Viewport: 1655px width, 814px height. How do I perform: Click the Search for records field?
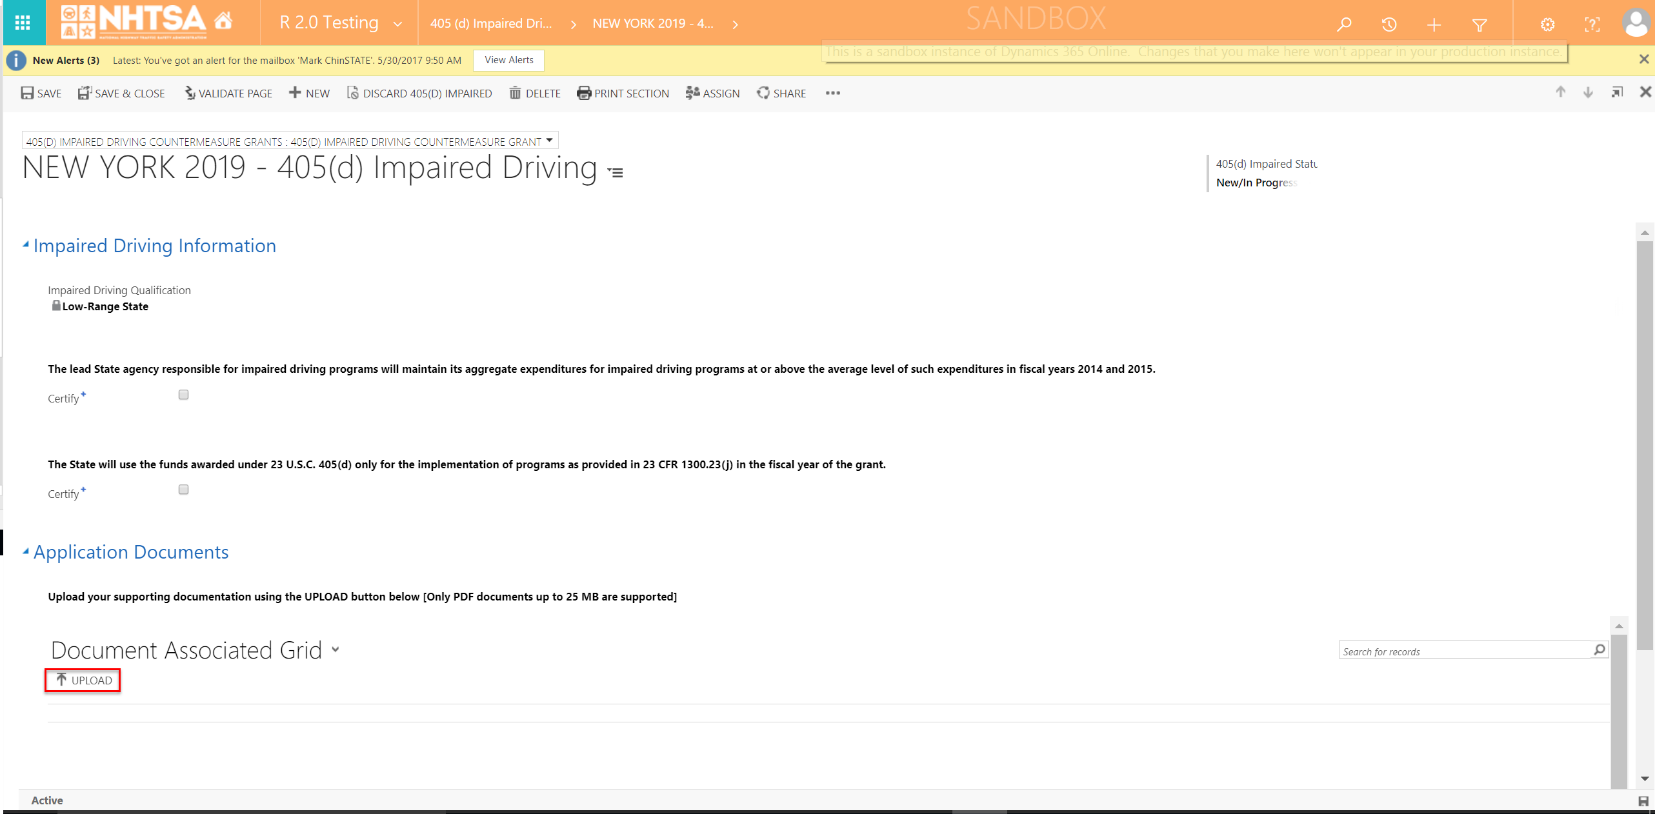[x=1464, y=651]
